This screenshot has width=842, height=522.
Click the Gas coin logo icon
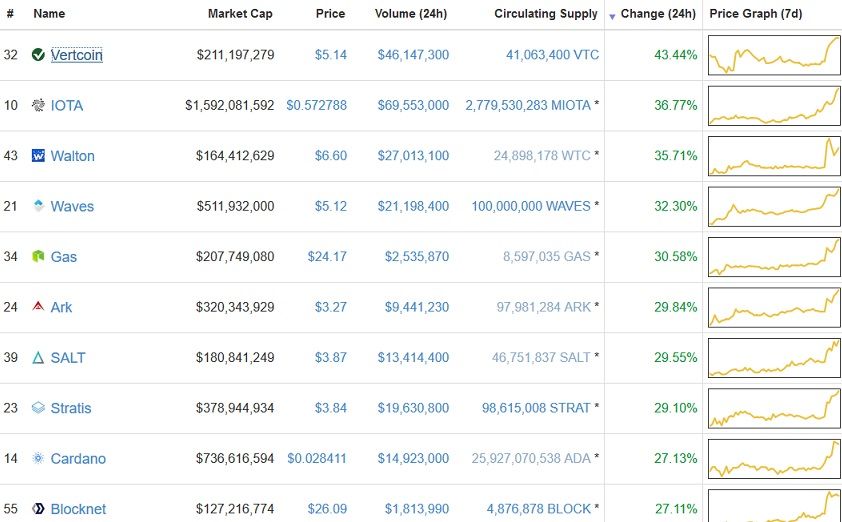38,257
